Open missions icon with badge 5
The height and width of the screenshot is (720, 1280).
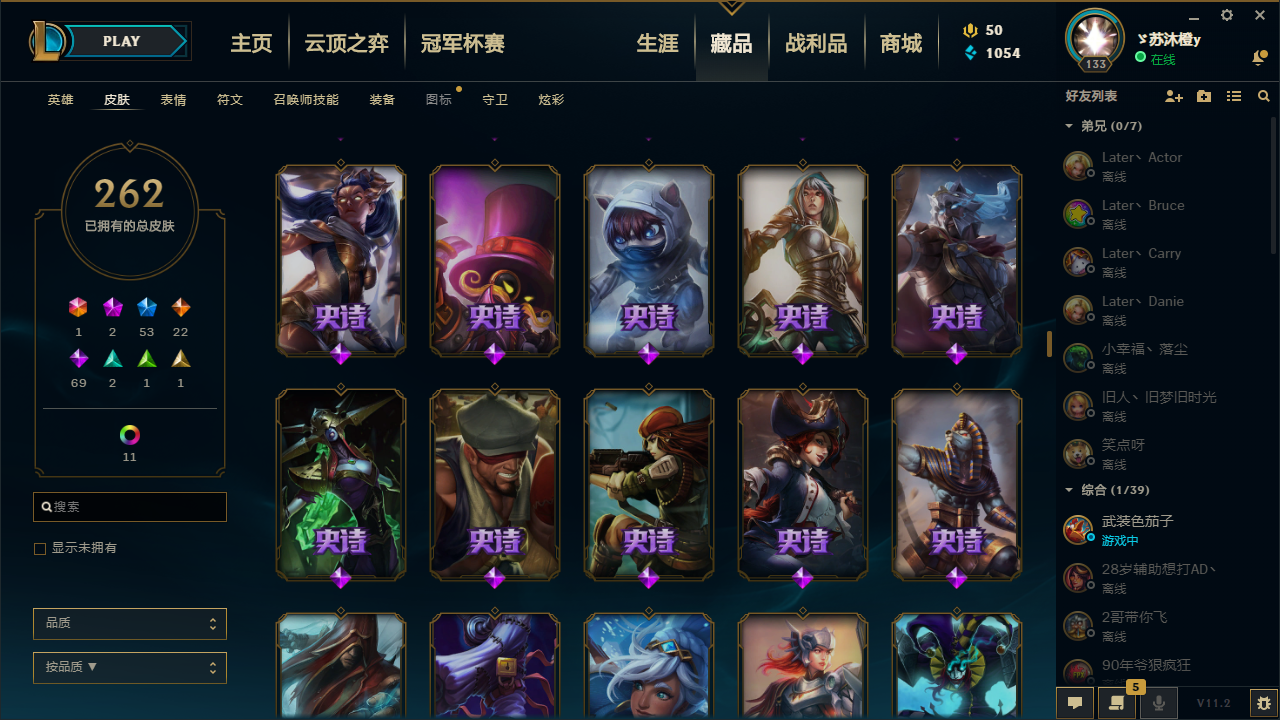pyautogui.click(x=1115, y=703)
